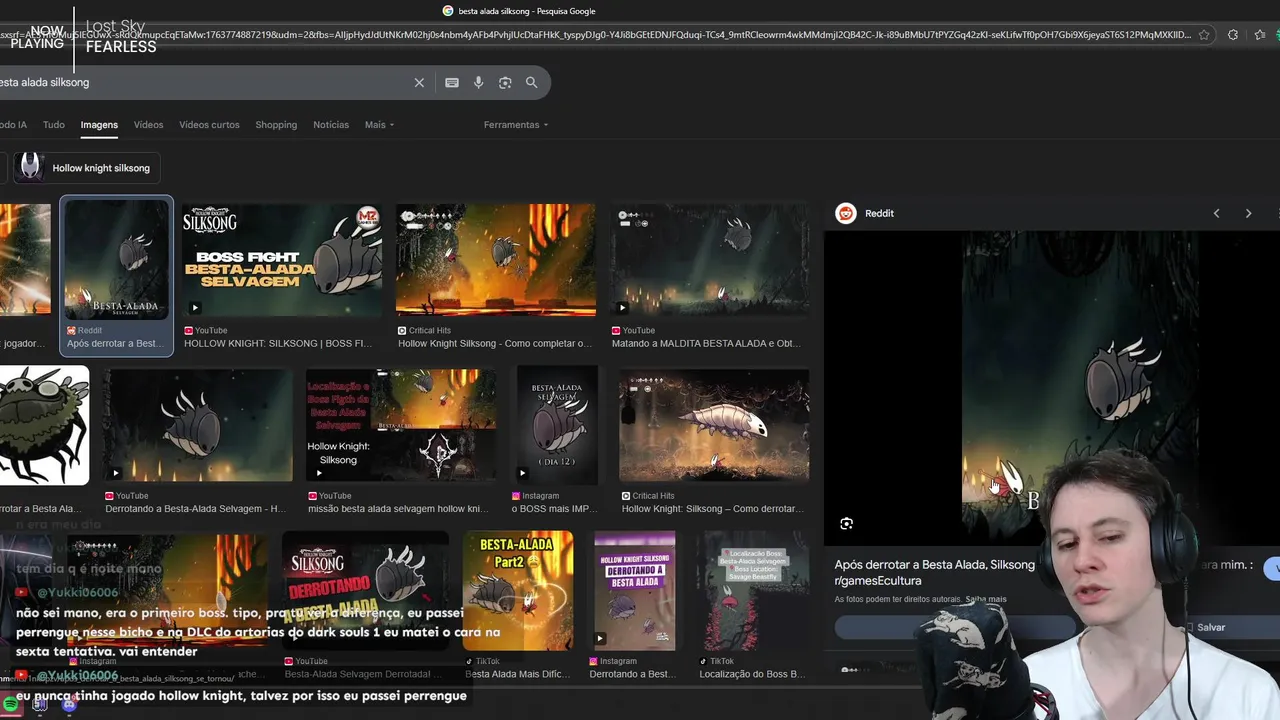Open Spotify from the taskbar

pyautogui.click(x=11, y=705)
